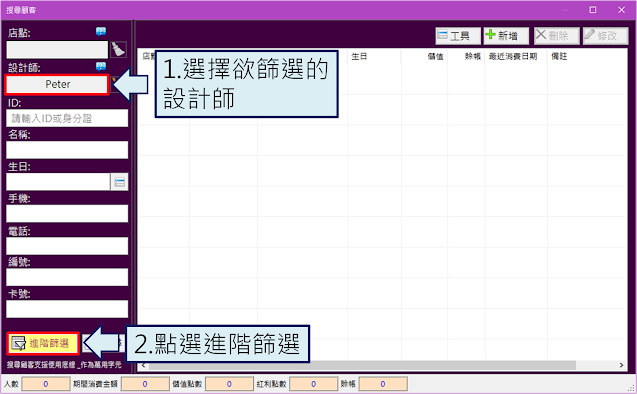Sort by 最近消費日期 column header

[x=513, y=56]
